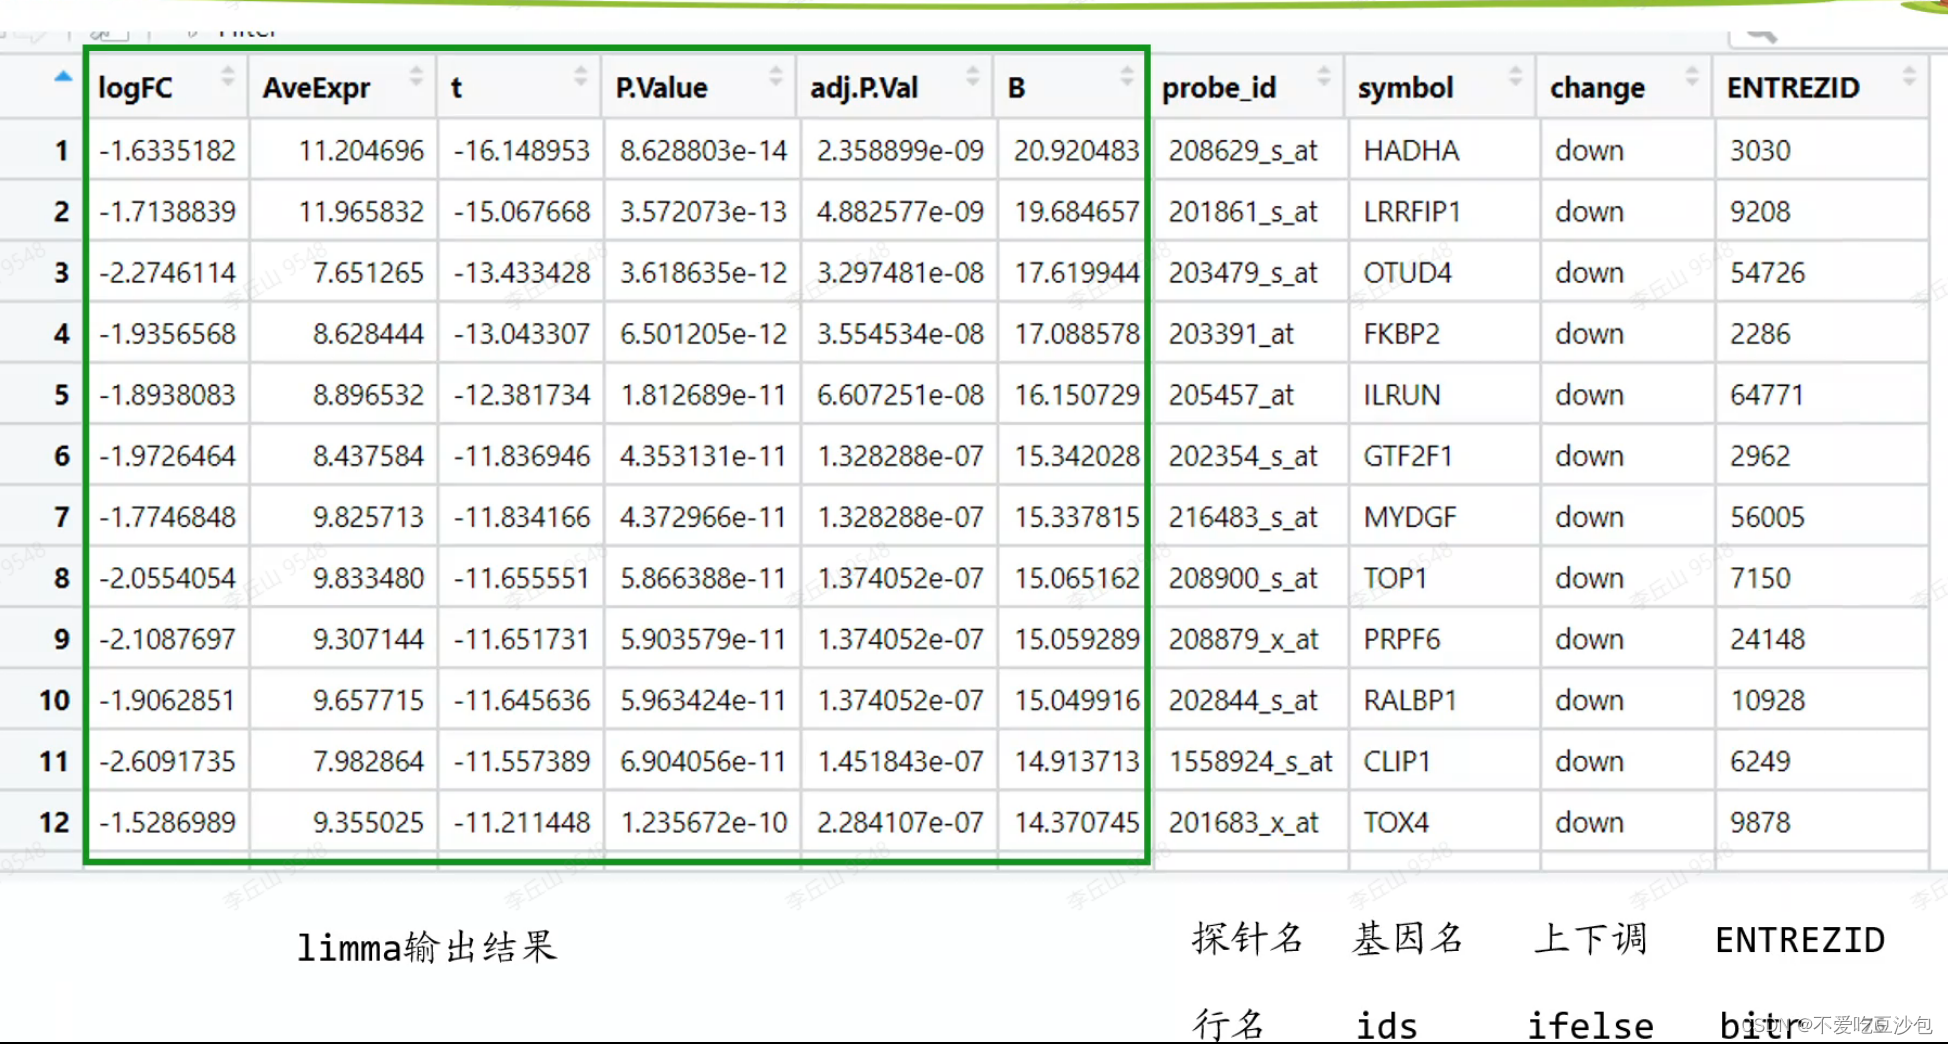Screen dimensions: 1948x1044
Task: Click ENTREZID value 10928
Action: [1767, 700]
